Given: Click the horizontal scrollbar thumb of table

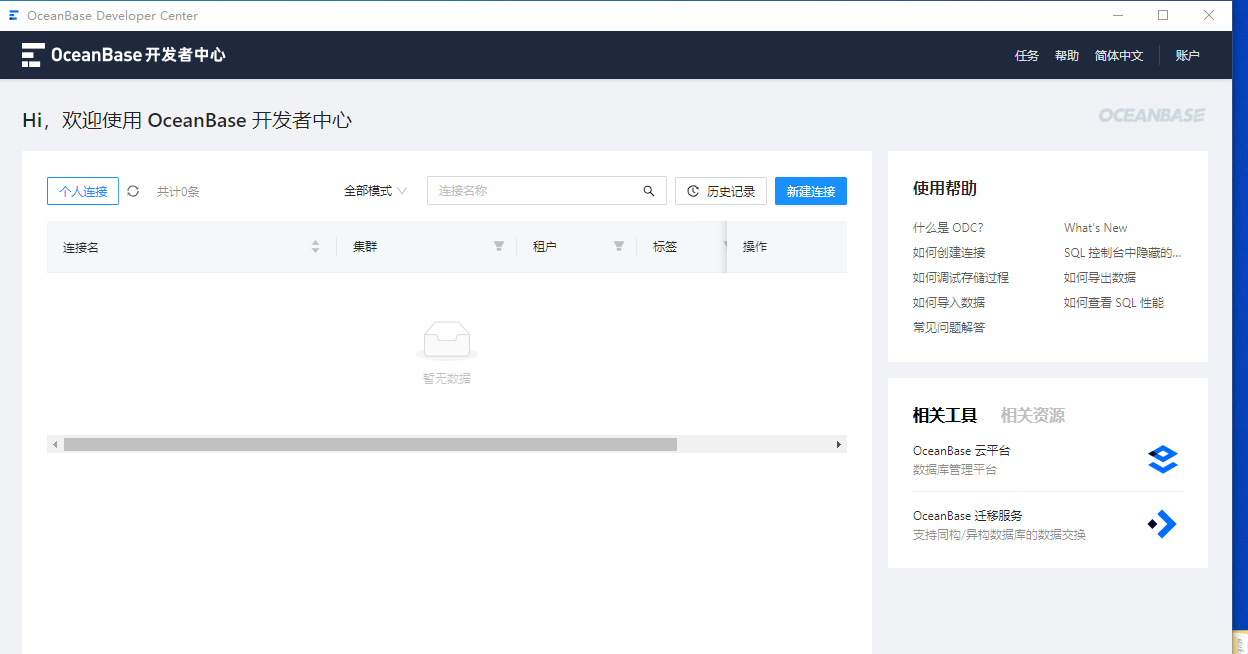Looking at the screenshot, I should click(x=370, y=444).
